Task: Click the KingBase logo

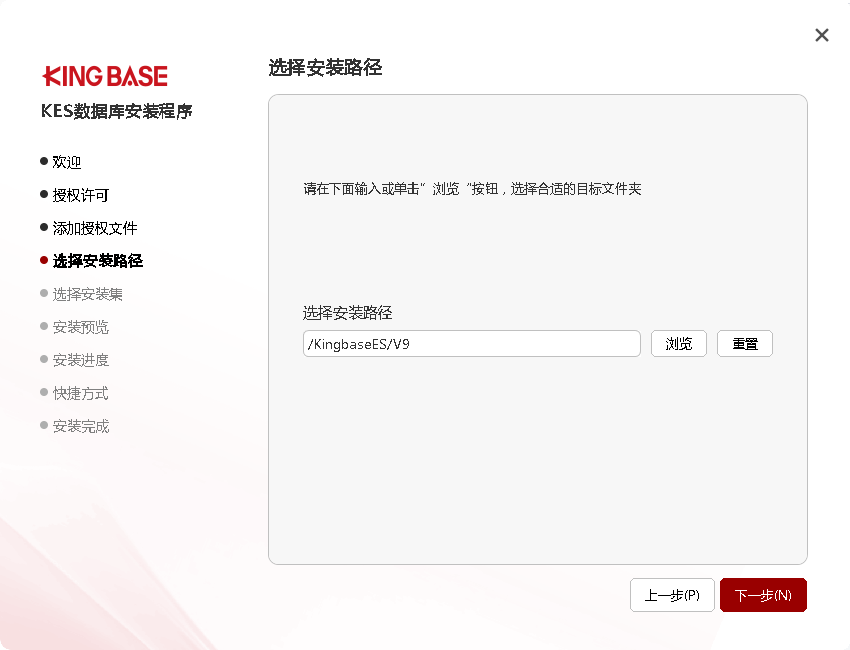Action: (x=105, y=76)
